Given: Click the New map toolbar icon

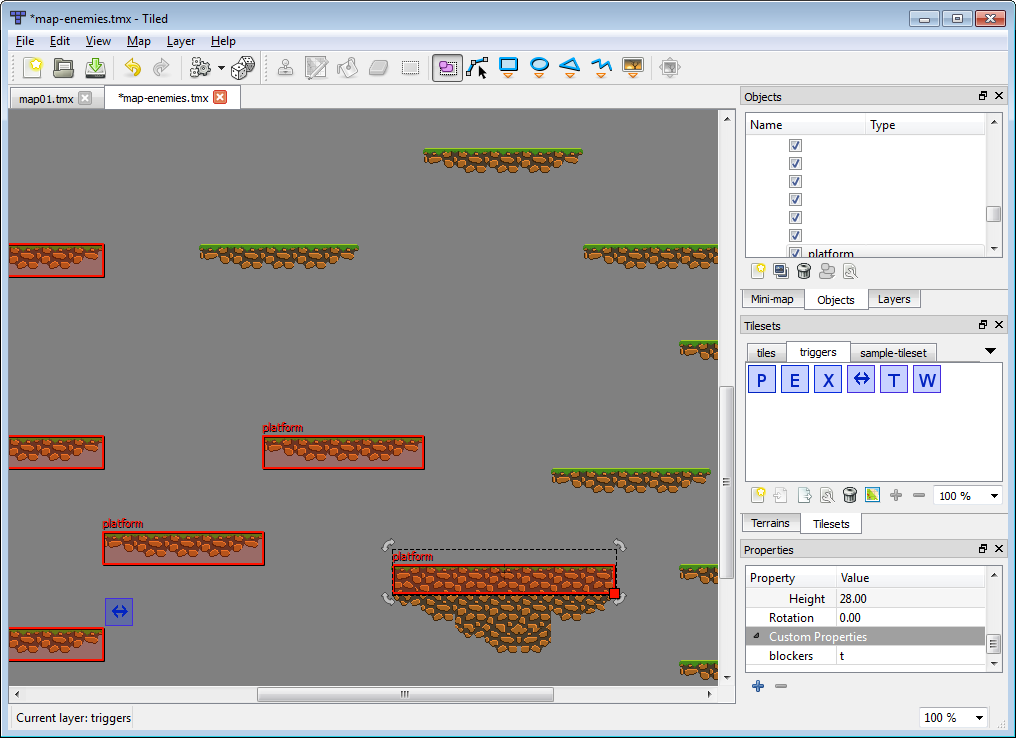Looking at the screenshot, I should pyautogui.click(x=33, y=67).
